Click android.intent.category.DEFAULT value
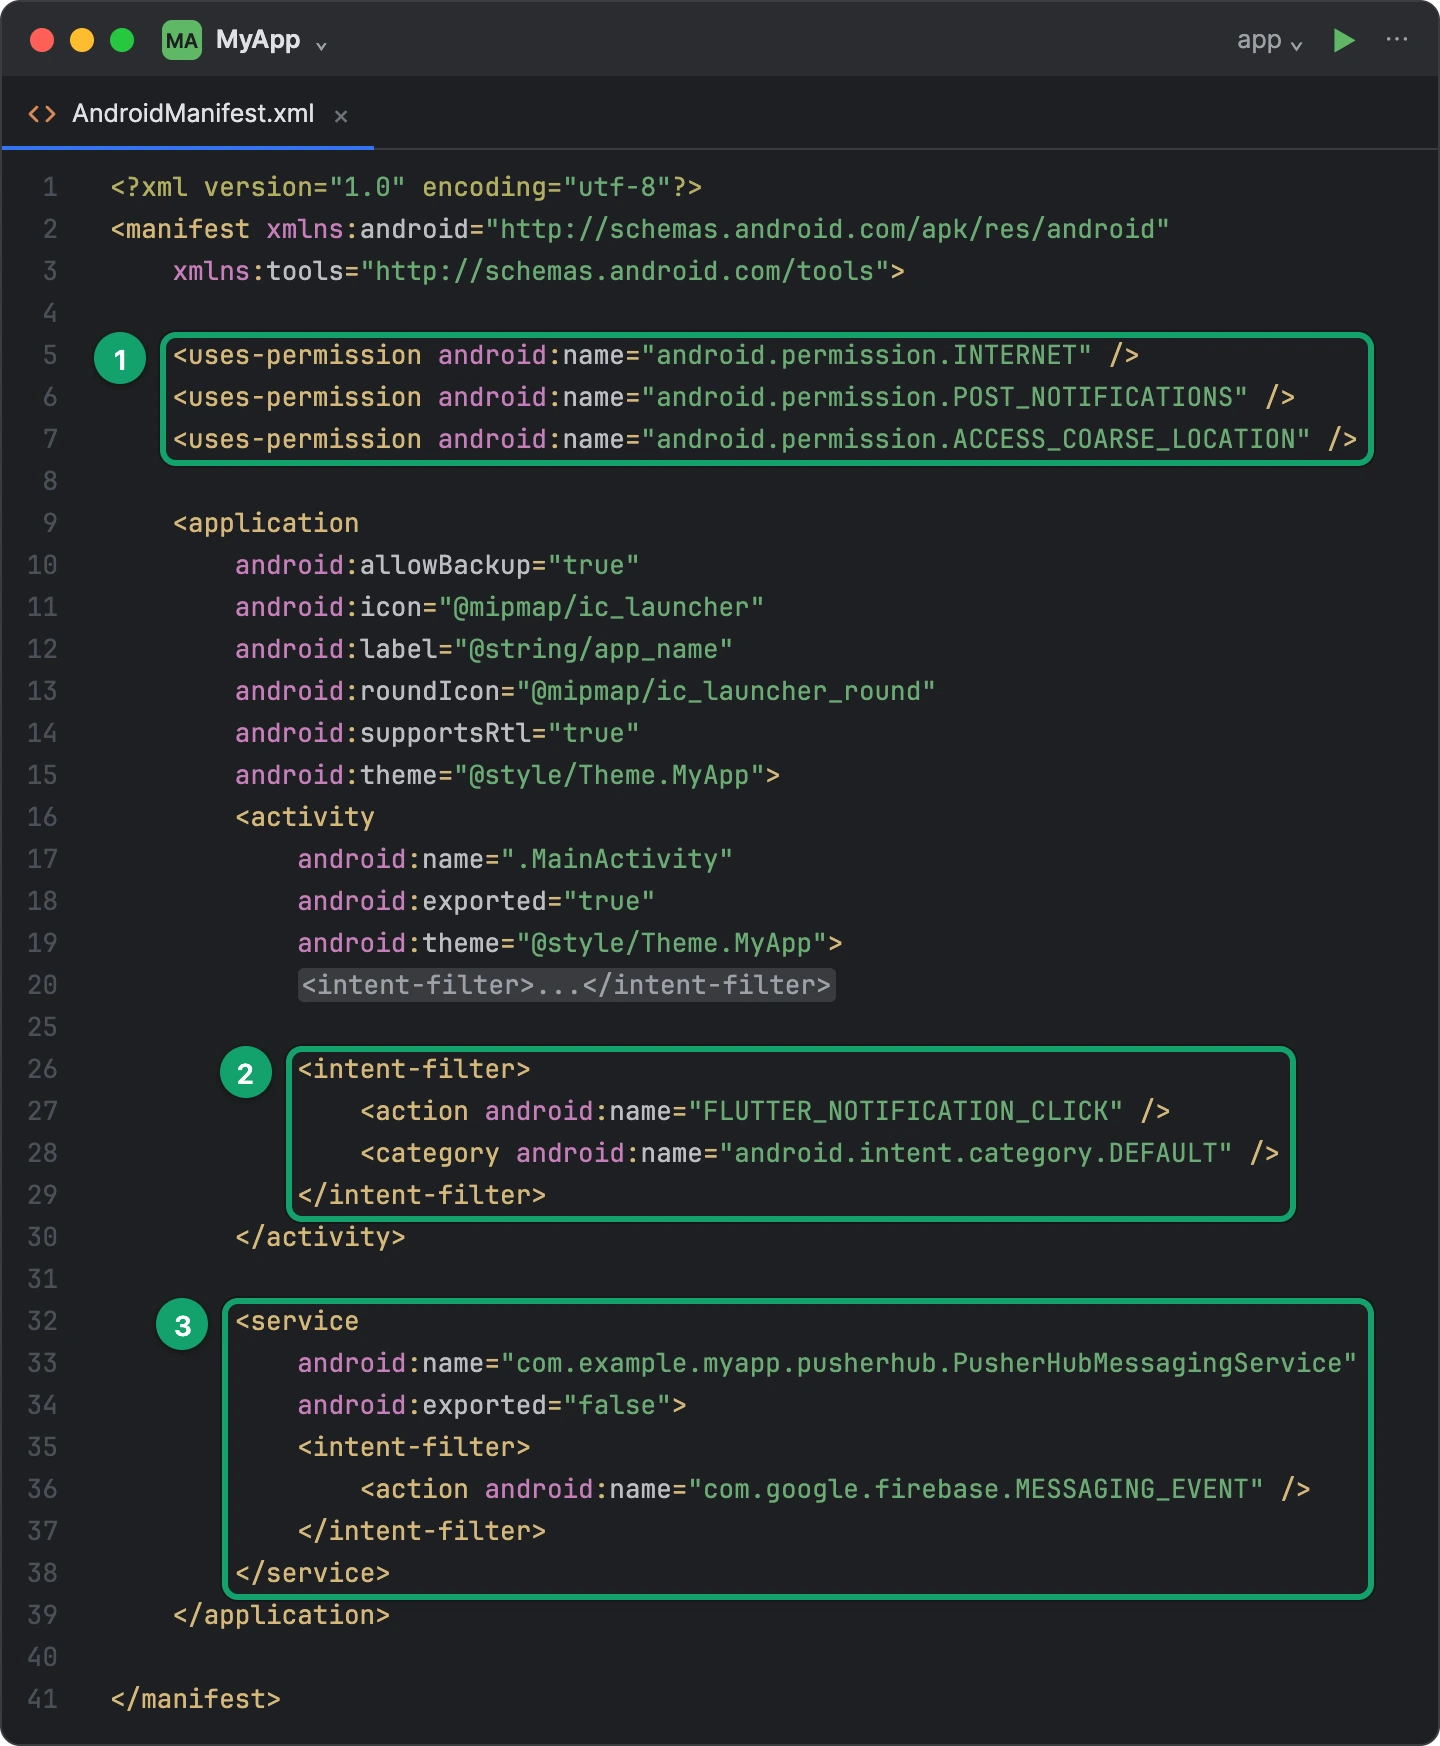This screenshot has height=1746, width=1440. 975,1153
